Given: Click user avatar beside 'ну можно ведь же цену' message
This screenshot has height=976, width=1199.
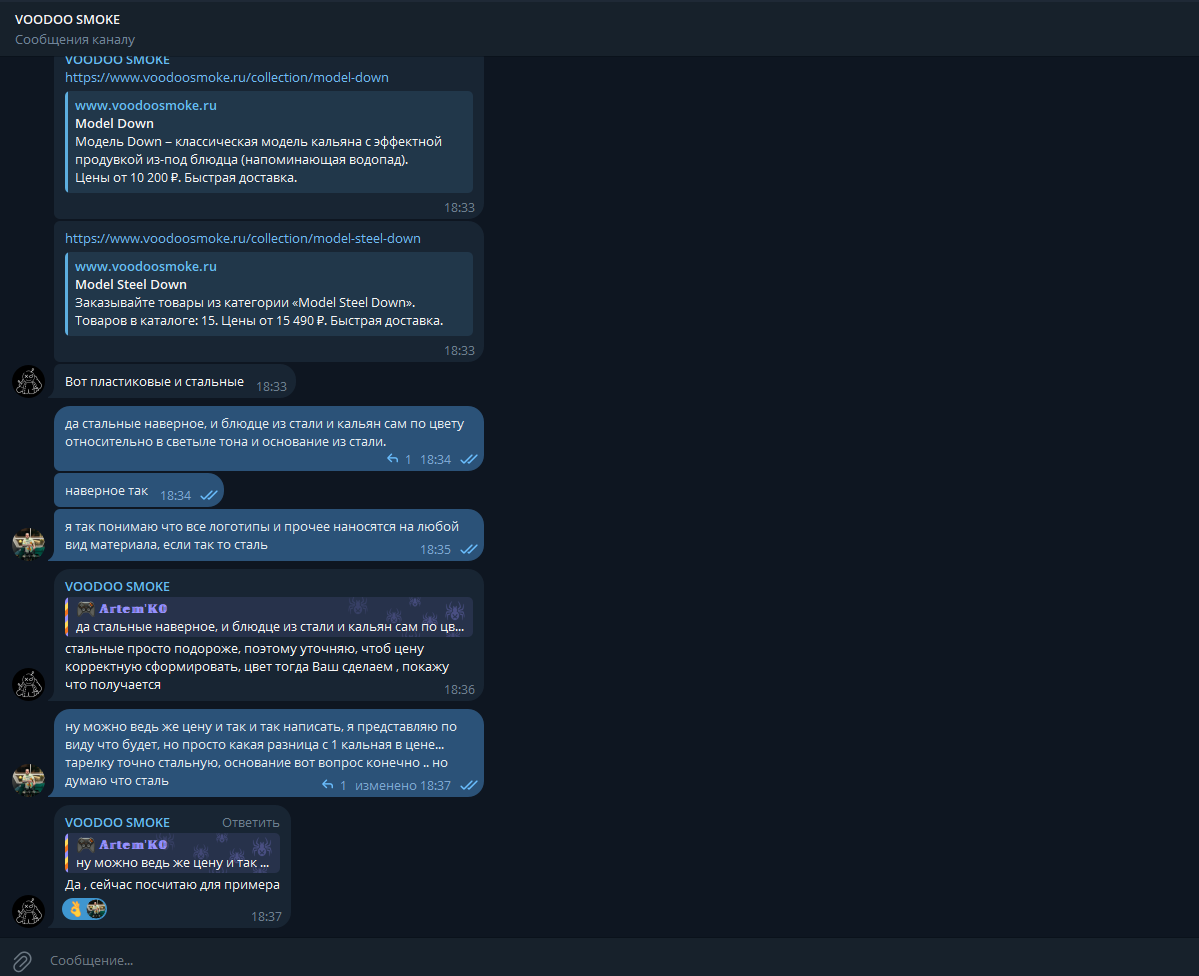Looking at the screenshot, I should (x=29, y=779).
